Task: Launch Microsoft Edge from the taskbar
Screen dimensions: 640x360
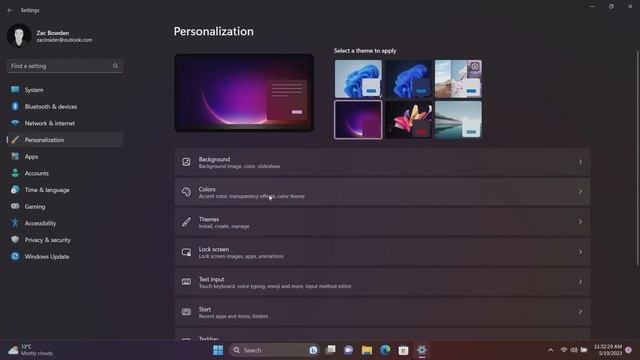Action: 385,350
